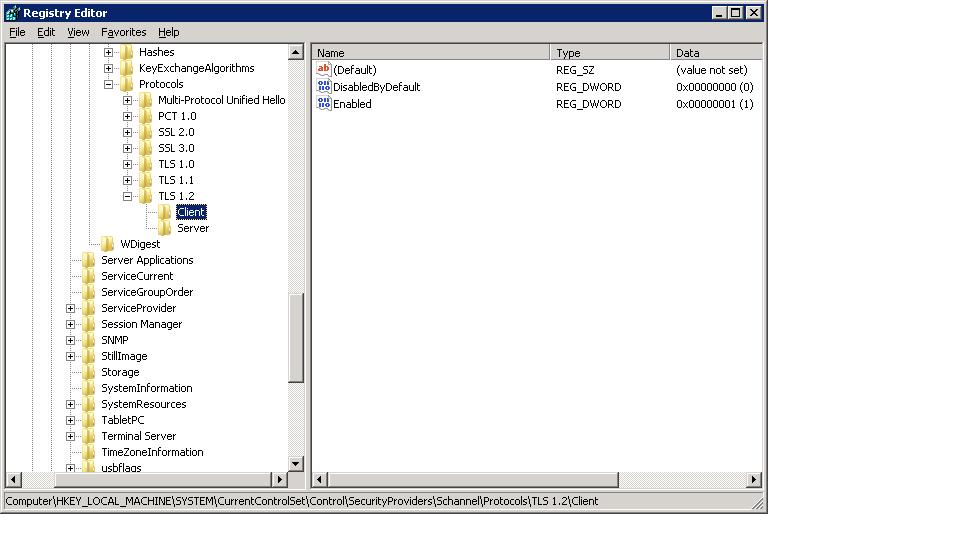
Task: Click the Server folder icon under TLS 1.2
Action: click(165, 228)
